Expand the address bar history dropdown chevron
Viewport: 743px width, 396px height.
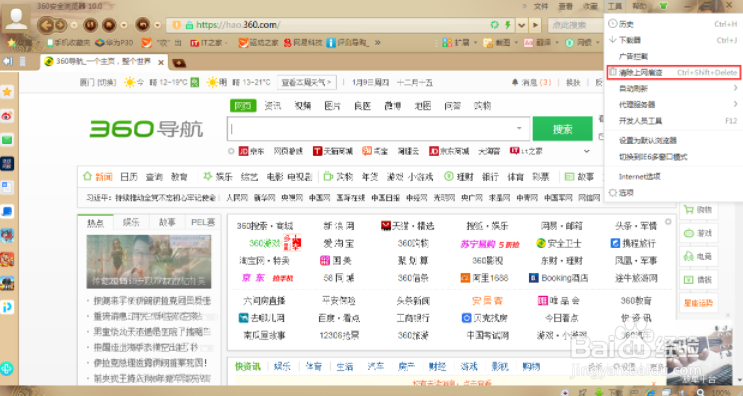coord(522,25)
